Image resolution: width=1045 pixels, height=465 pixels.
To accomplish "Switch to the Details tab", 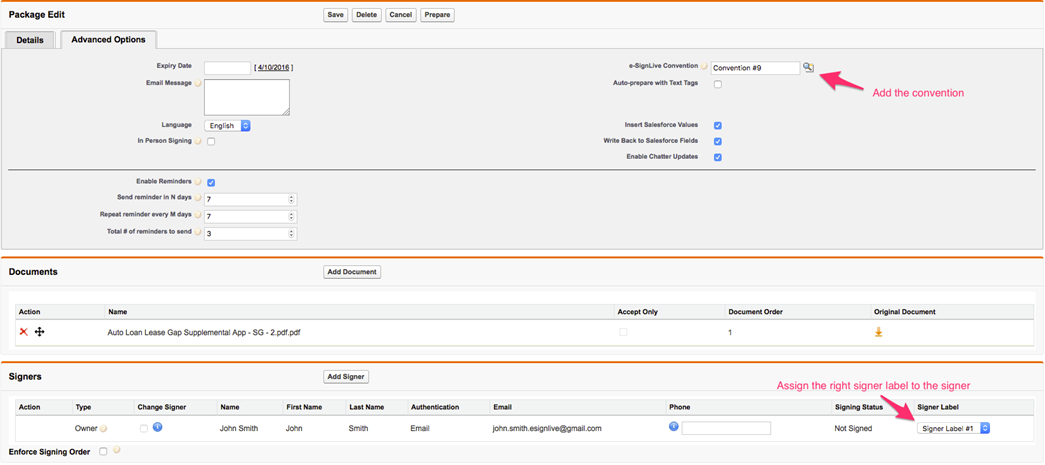I will pos(30,40).
